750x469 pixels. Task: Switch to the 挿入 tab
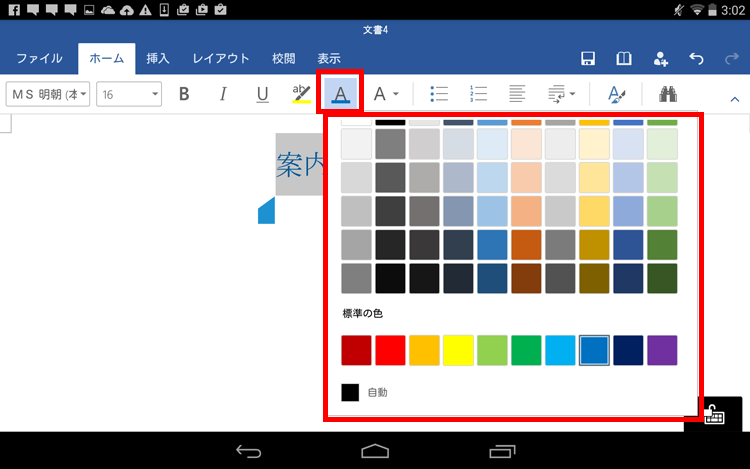point(158,58)
